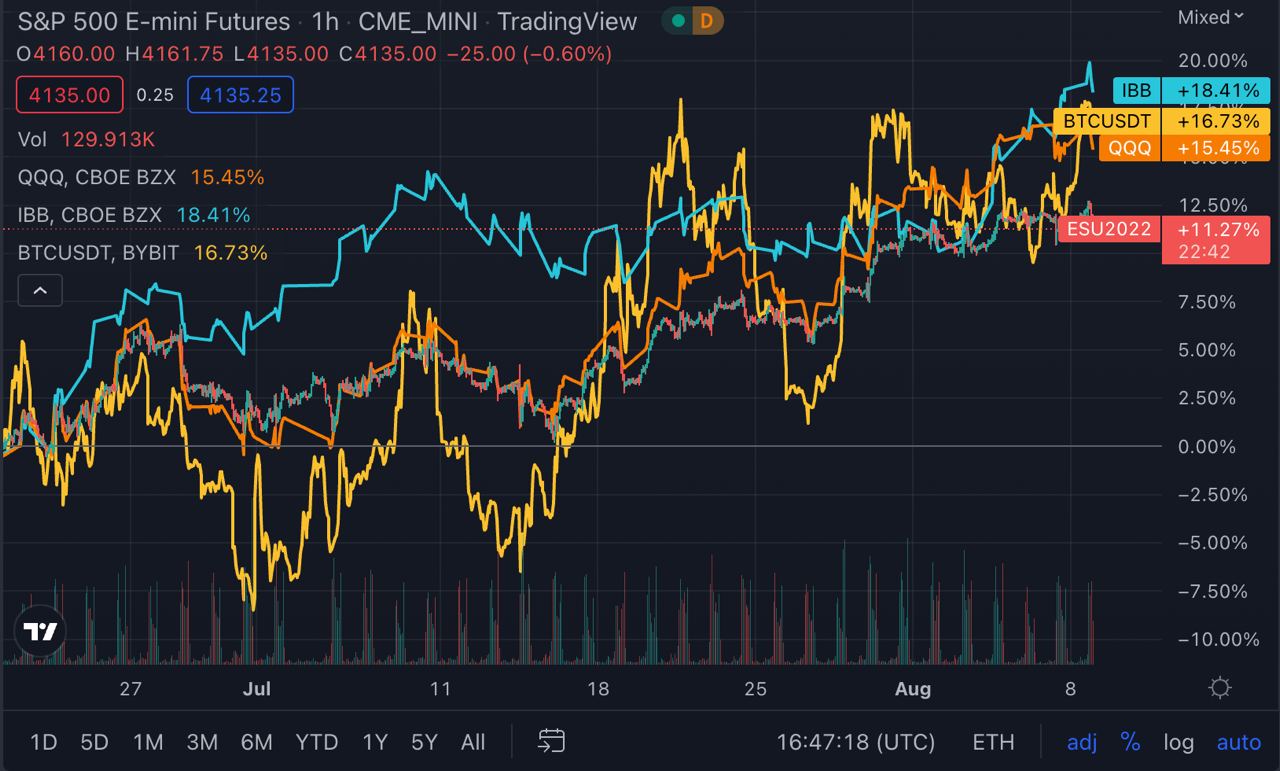Select the 5D time range
Viewport: 1280px width, 771px height.
pyautogui.click(x=94, y=742)
